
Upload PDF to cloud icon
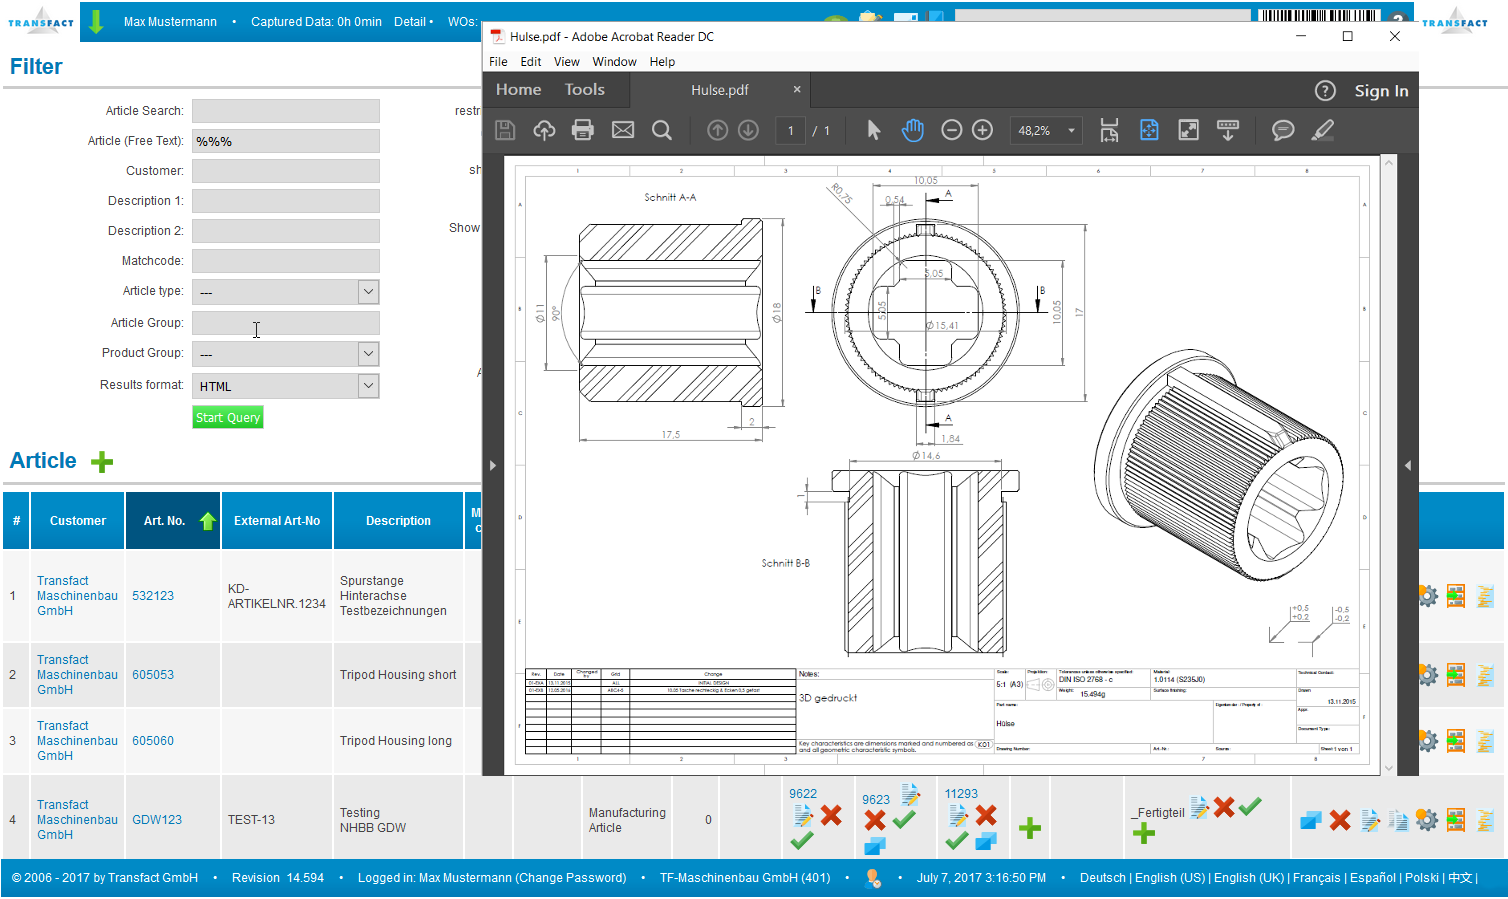tap(544, 130)
